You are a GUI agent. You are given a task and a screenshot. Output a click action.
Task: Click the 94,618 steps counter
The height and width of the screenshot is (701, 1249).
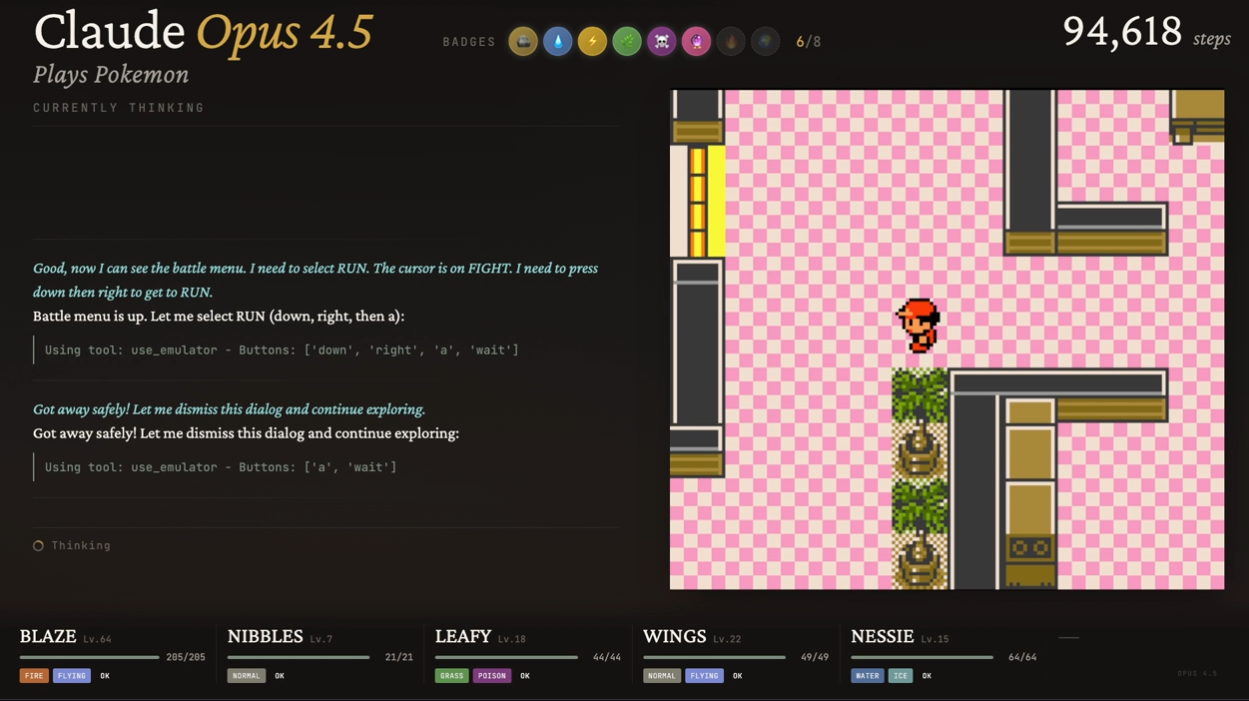(1146, 33)
